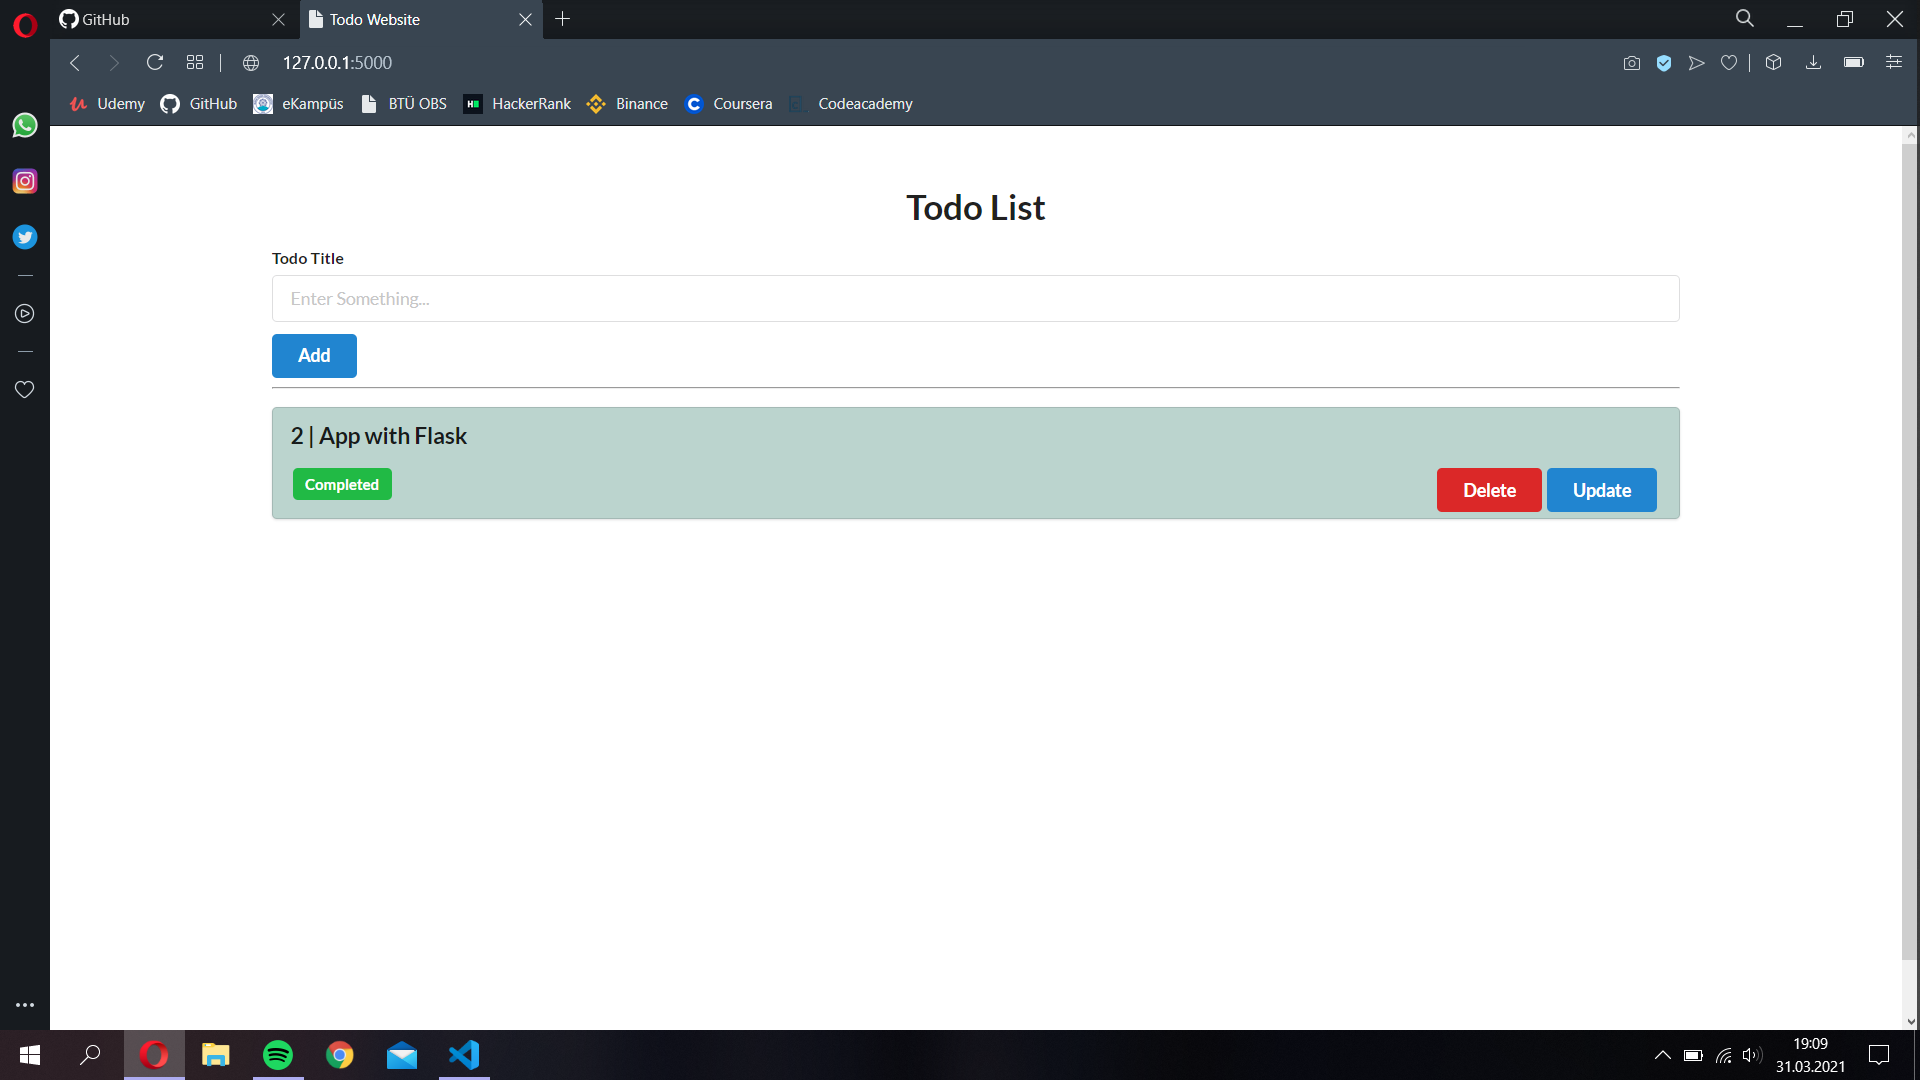1920x1080 pixels.
Task: Open the HackerRank bookmark
Action: [518, 104]
